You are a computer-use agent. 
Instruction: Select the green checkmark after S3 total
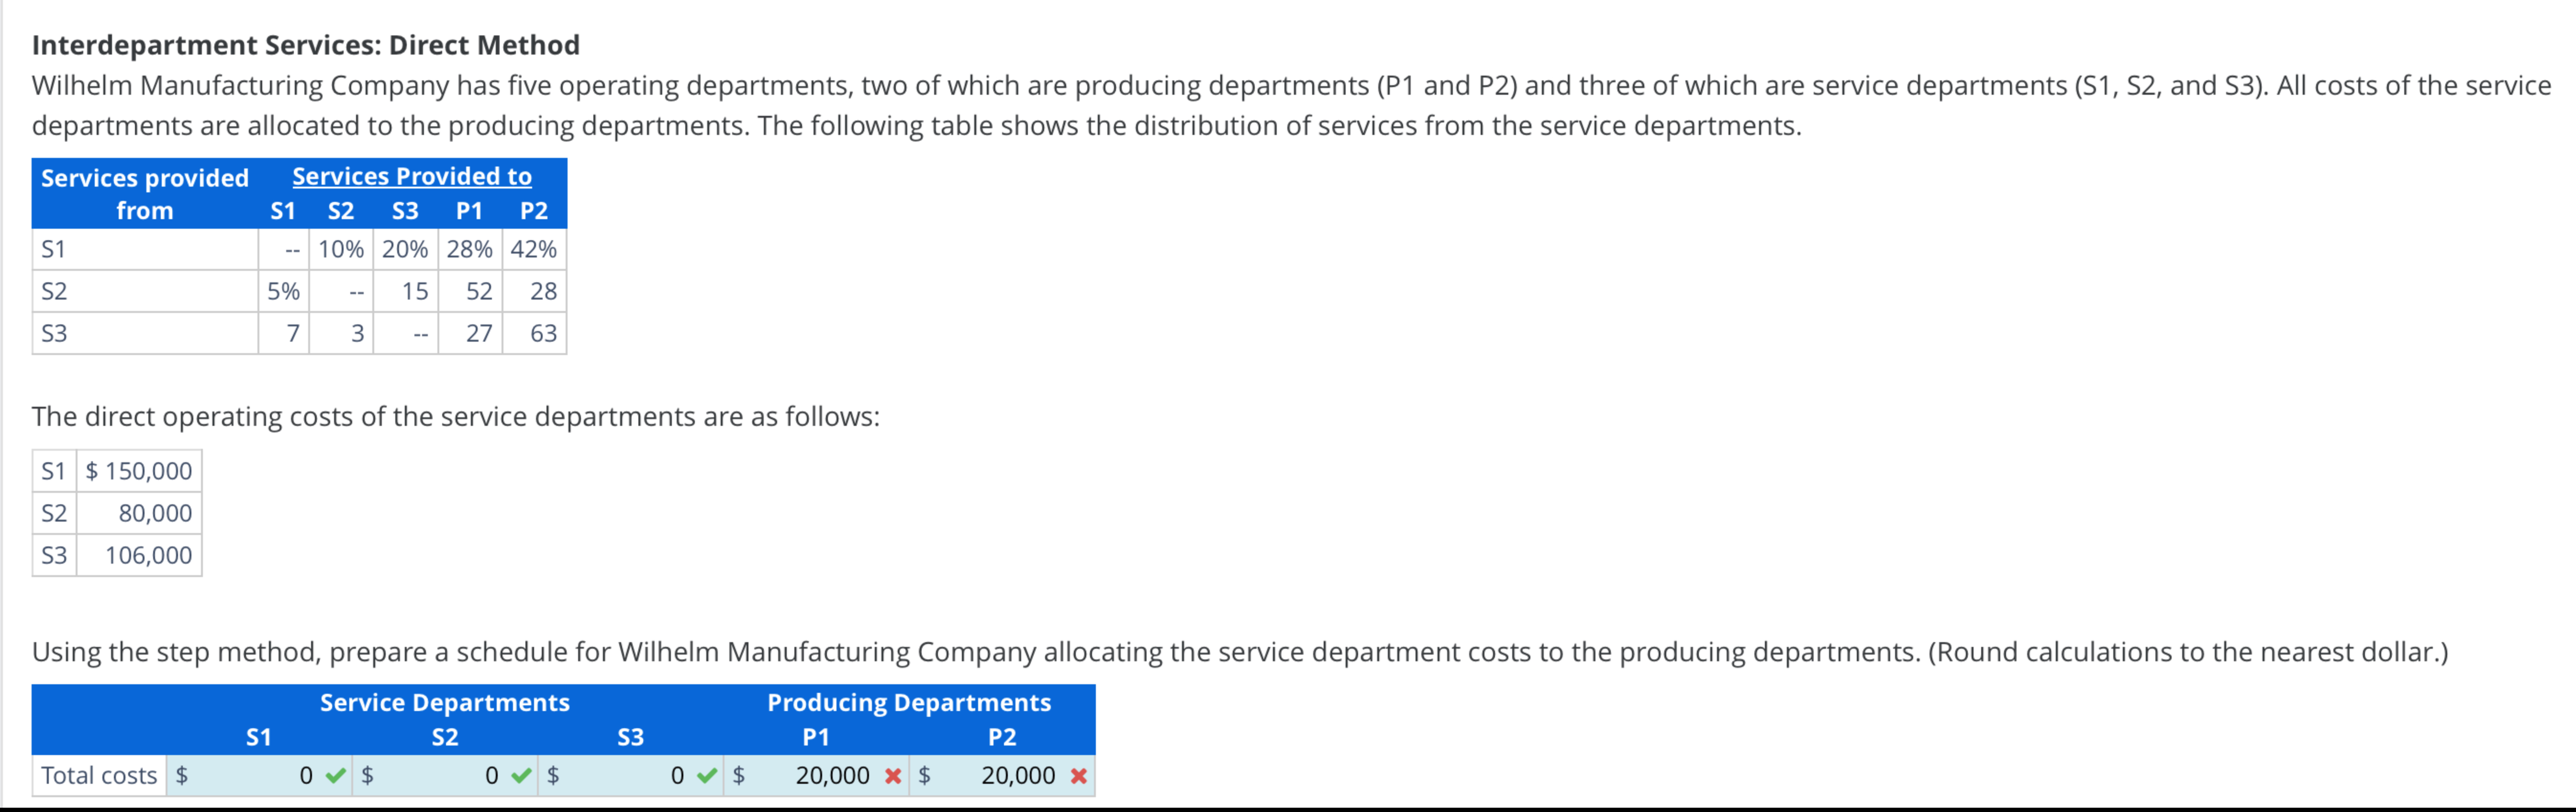[x=707, y=775]
